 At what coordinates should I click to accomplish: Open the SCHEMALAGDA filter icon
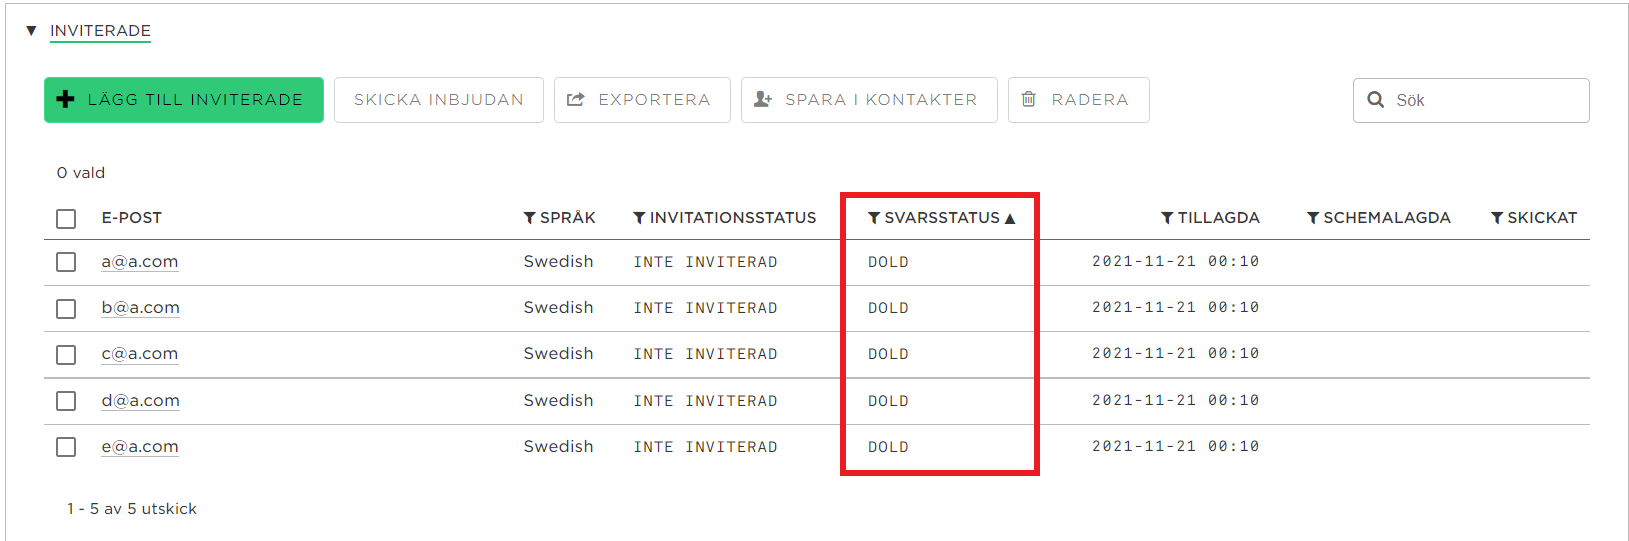coord(1313,218)
